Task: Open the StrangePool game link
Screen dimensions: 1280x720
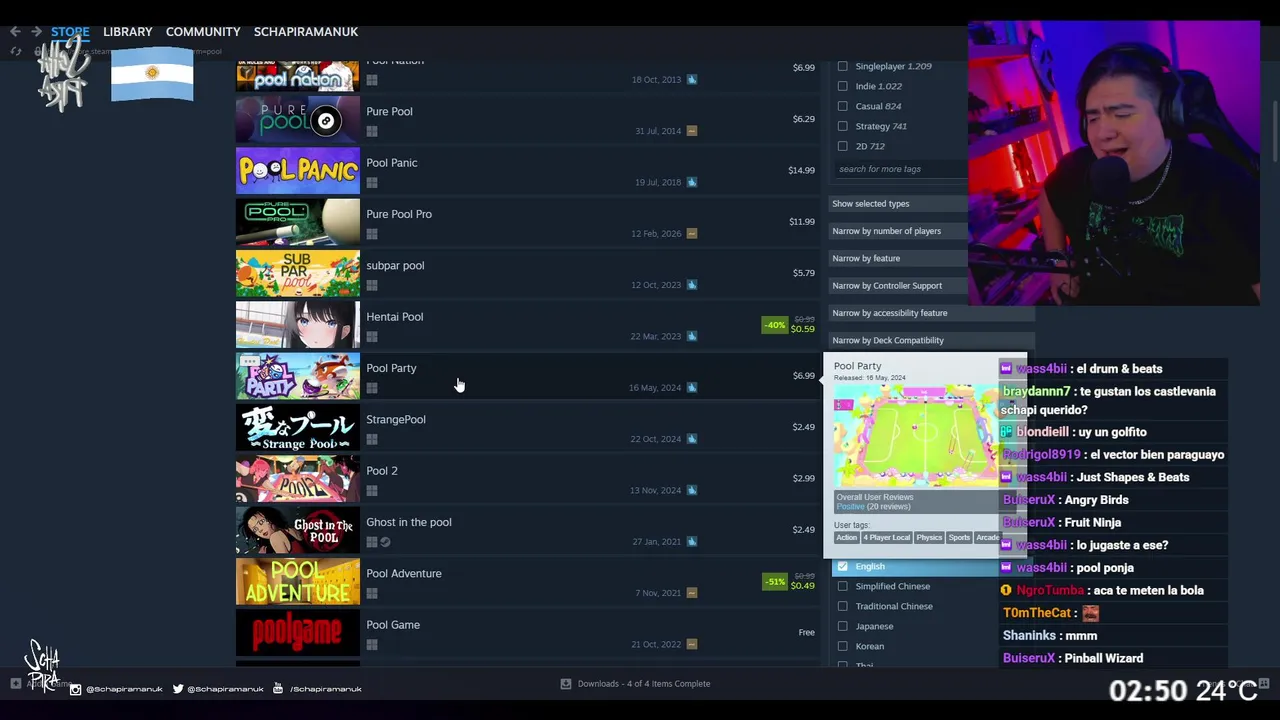Action: pyautogui.click(x=396, y=420)
